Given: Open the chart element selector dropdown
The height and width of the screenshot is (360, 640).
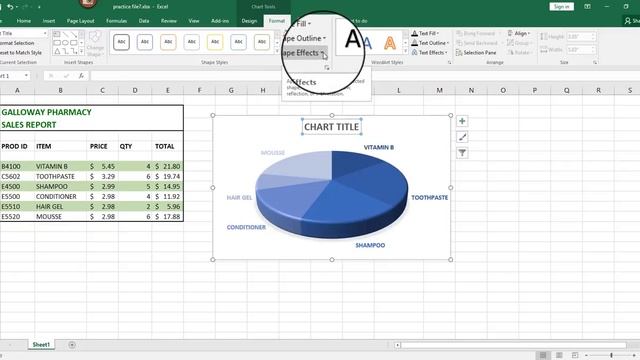Looking at the screenshot, I should pos(44,33).
